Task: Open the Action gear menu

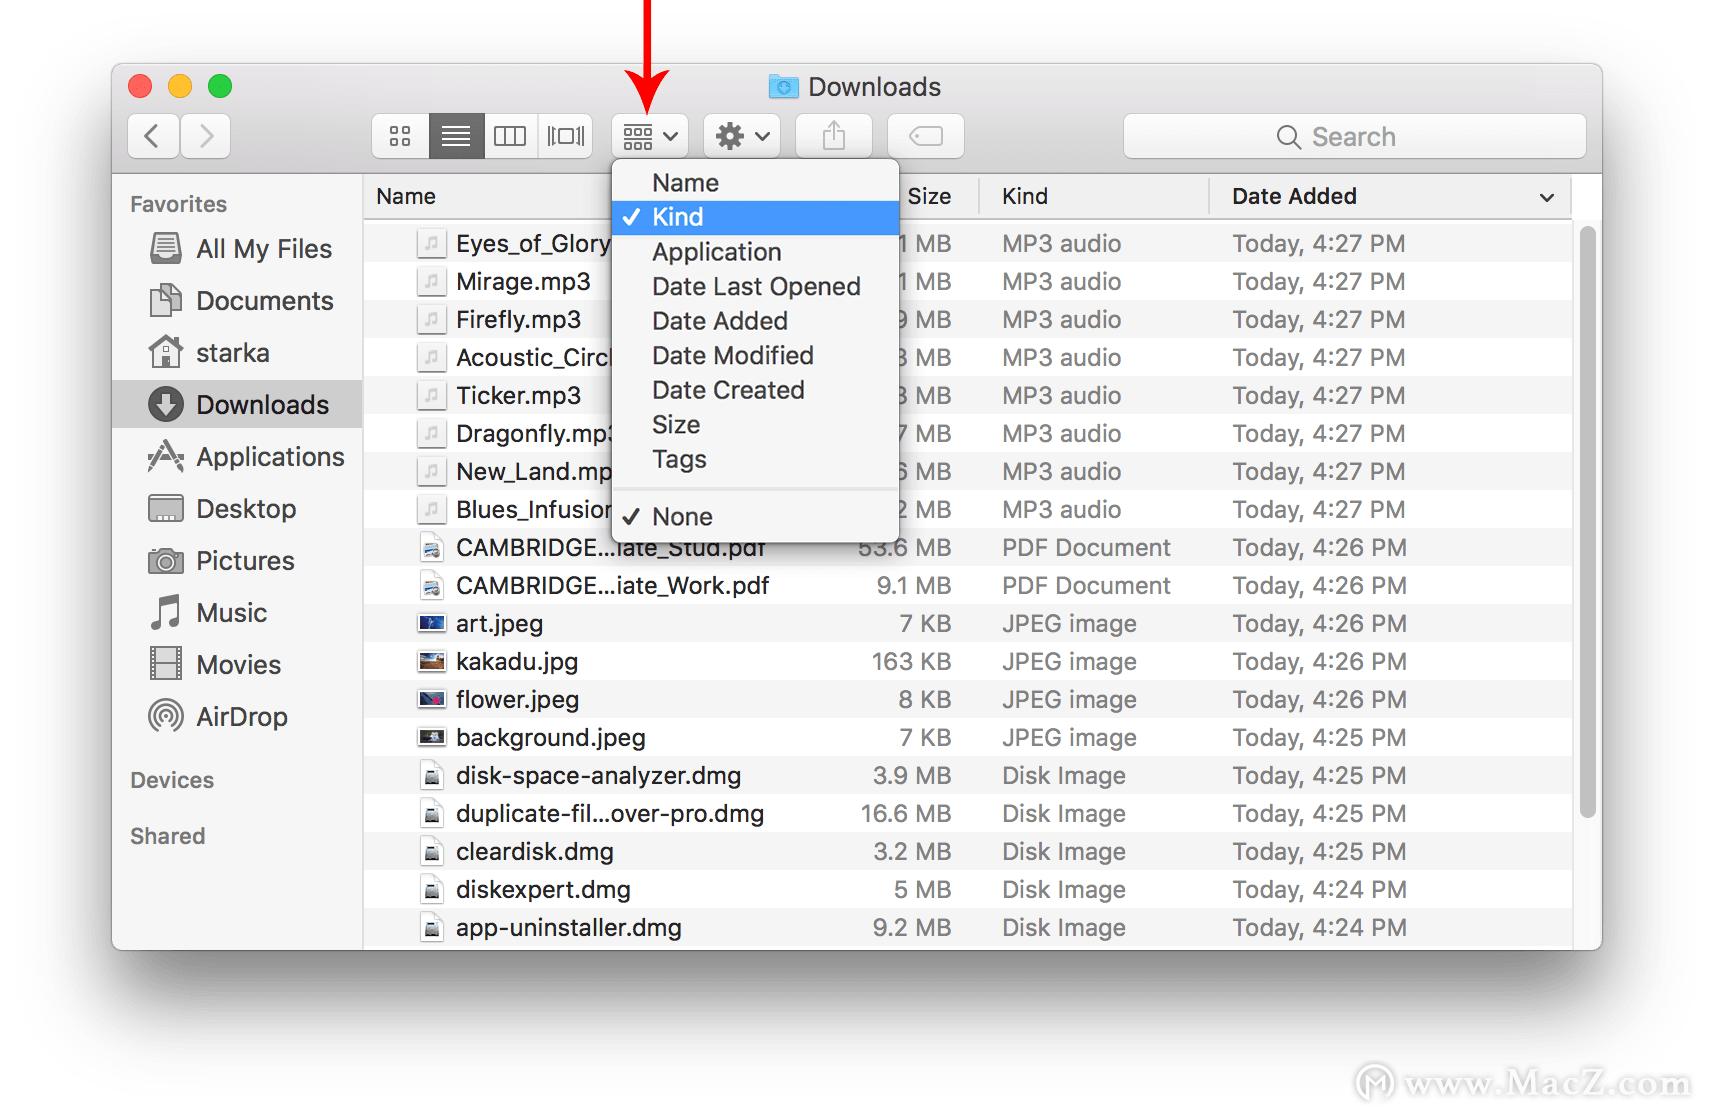Action: pos(742,136)
